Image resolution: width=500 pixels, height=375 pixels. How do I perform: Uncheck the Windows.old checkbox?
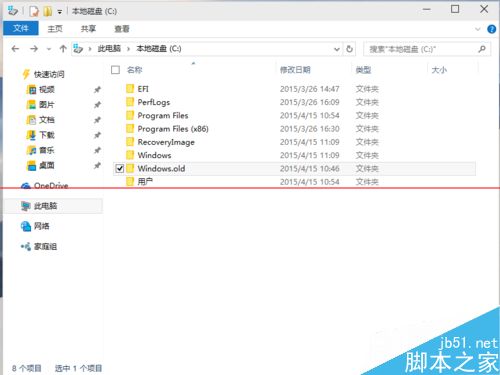click(x=119, y=169)
